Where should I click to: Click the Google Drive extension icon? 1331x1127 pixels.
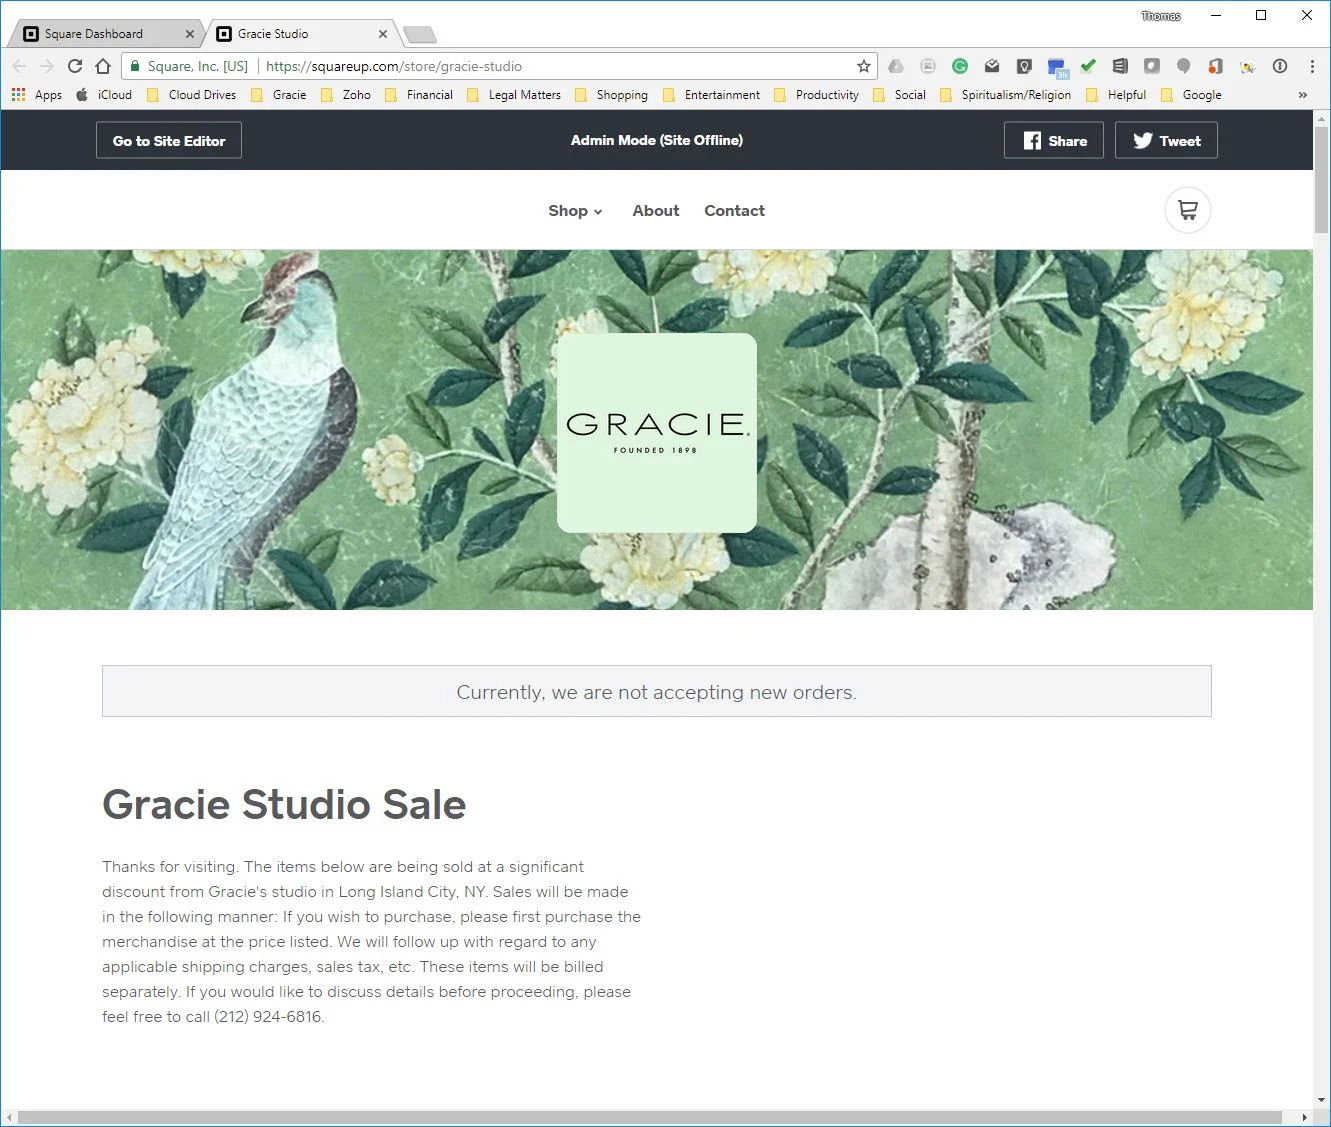(x=896, y=66)
